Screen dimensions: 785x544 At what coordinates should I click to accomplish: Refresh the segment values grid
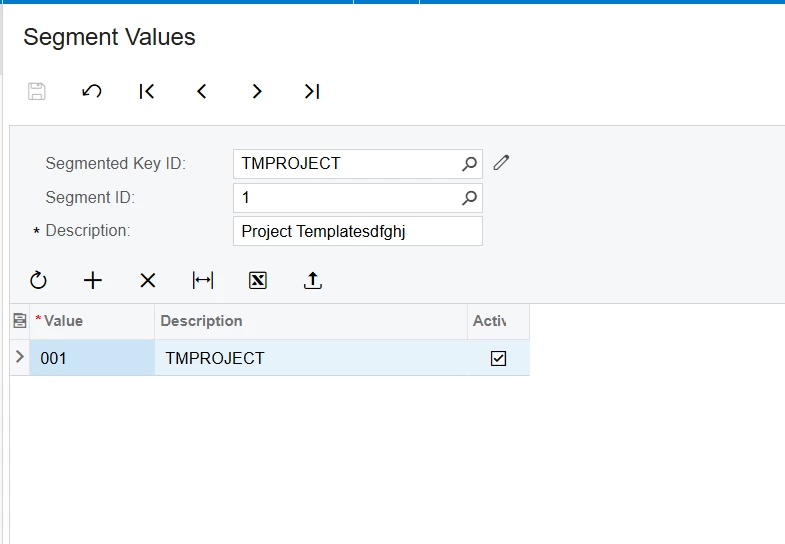click(x=38, y=281)
